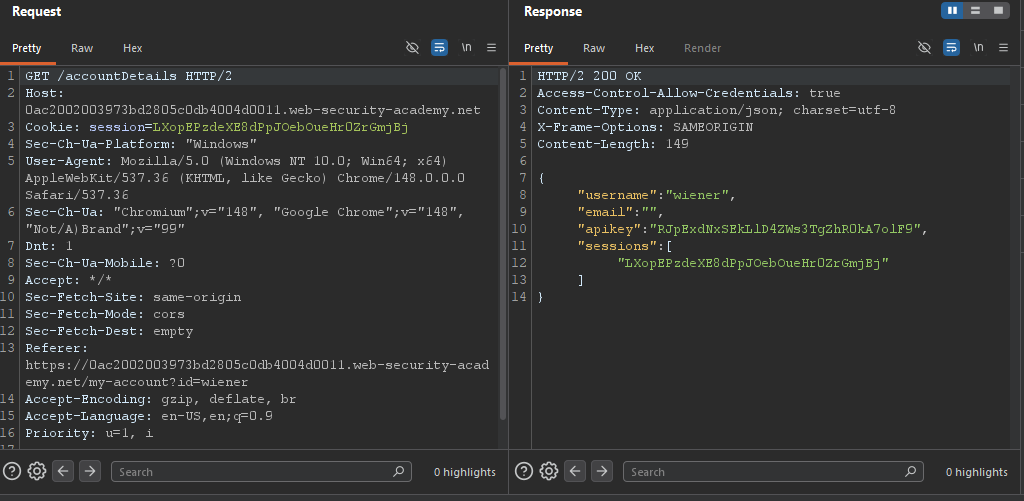Click the GET /accountDetails request line

(129, 76)
